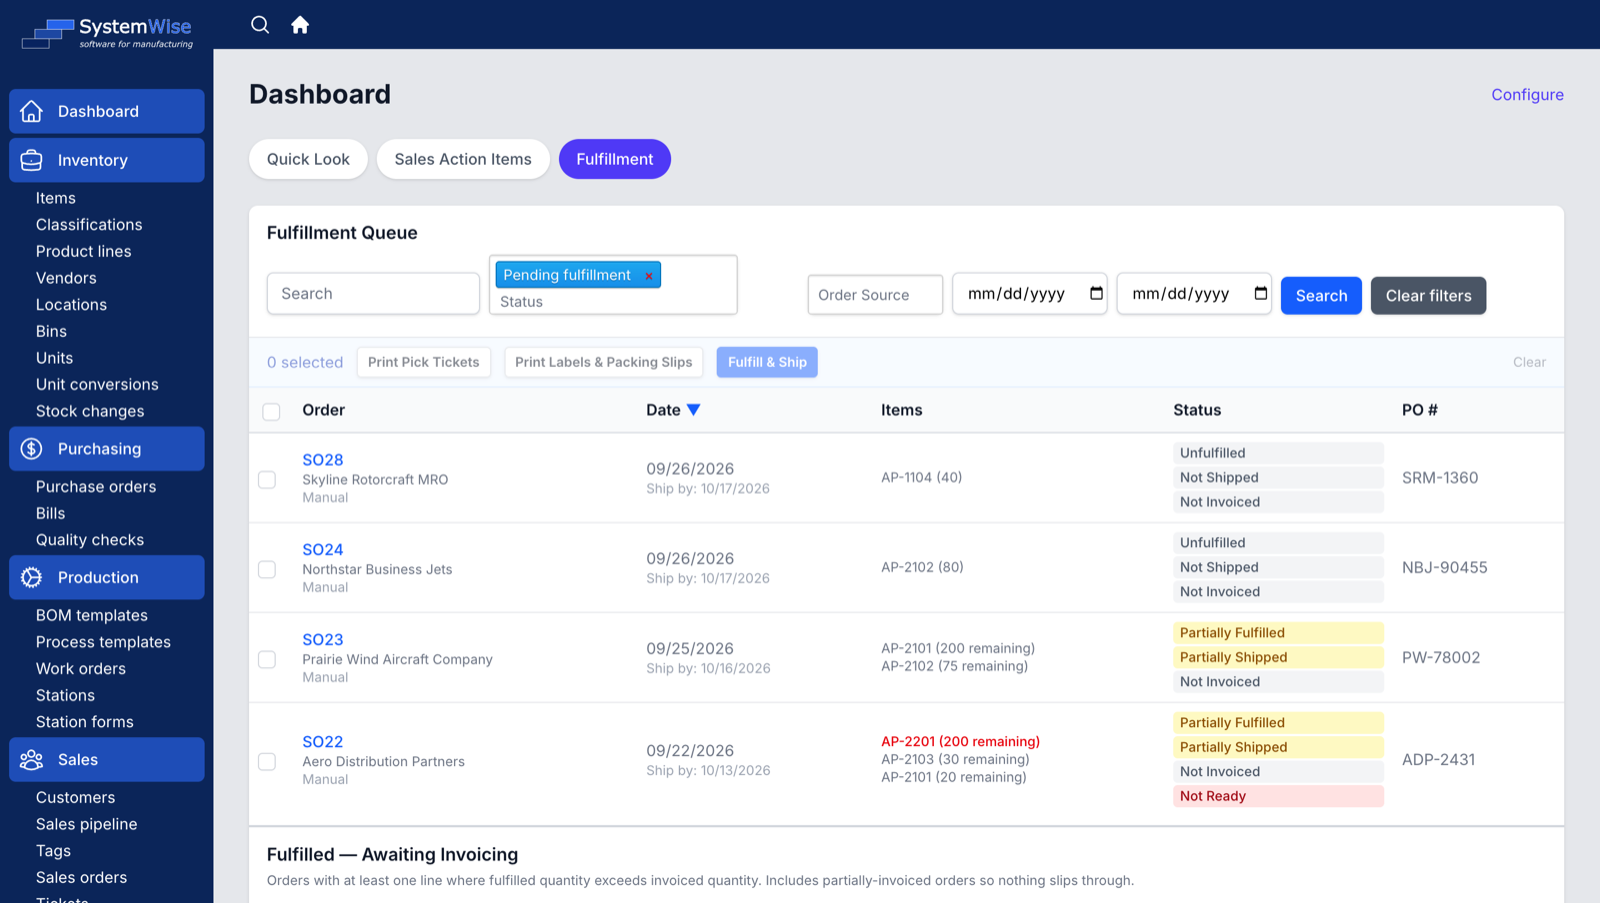Open the Order Source dropdown
Screen dimensions: 1600x903
875,295
